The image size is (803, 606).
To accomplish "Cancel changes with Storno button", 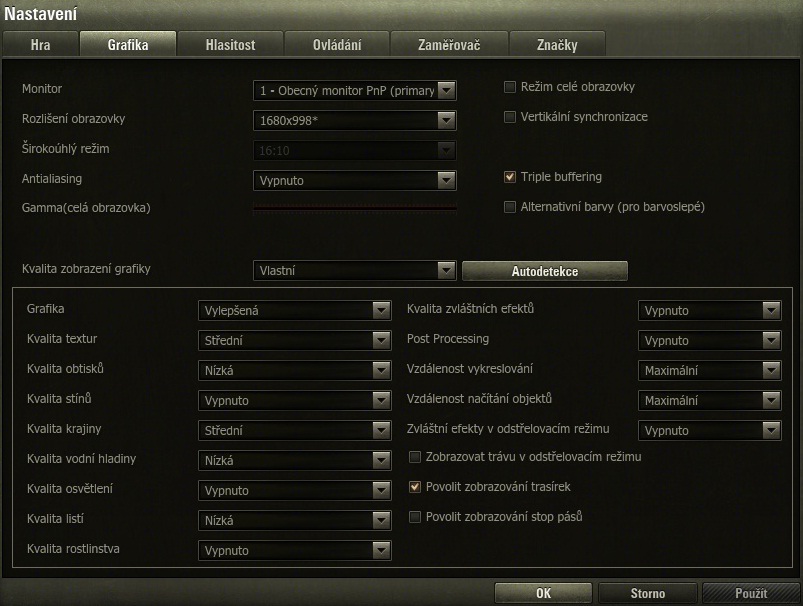I will 647,593.
